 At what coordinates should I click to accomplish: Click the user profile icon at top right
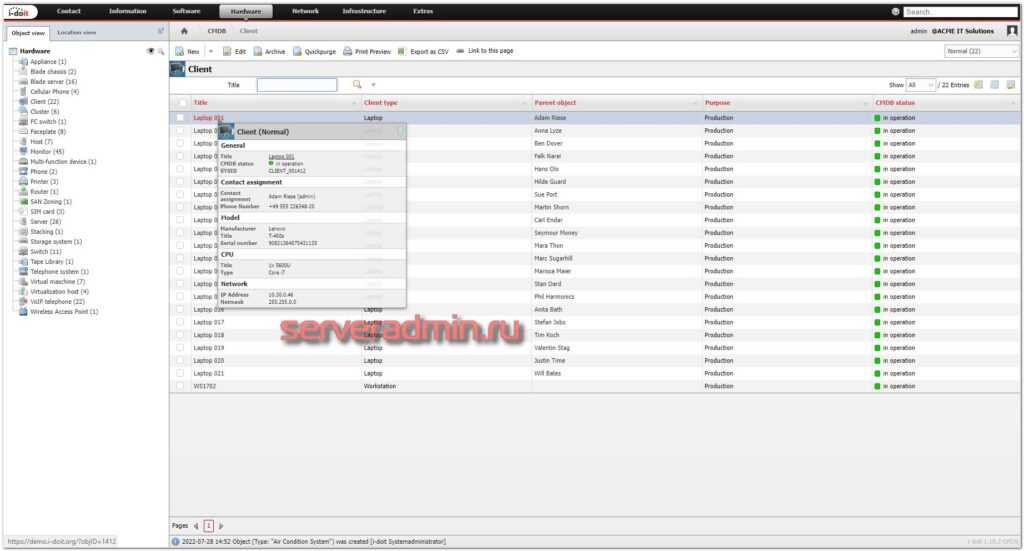coord(1012,31)
